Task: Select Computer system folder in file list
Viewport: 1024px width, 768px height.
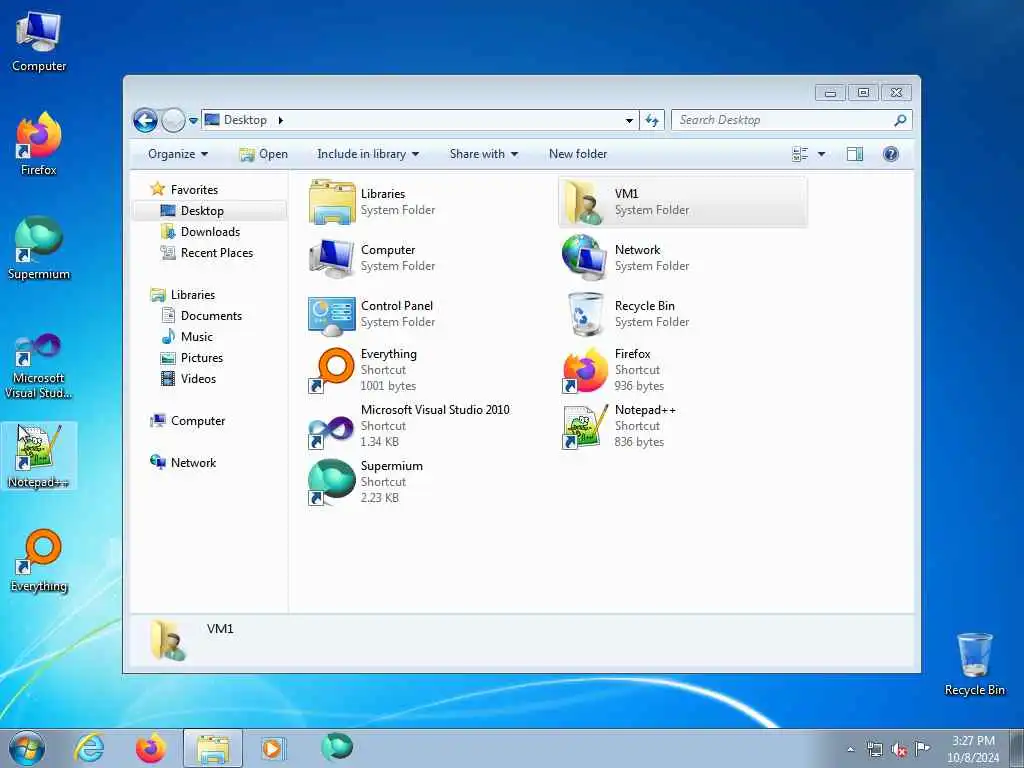Action: point(429,258)
